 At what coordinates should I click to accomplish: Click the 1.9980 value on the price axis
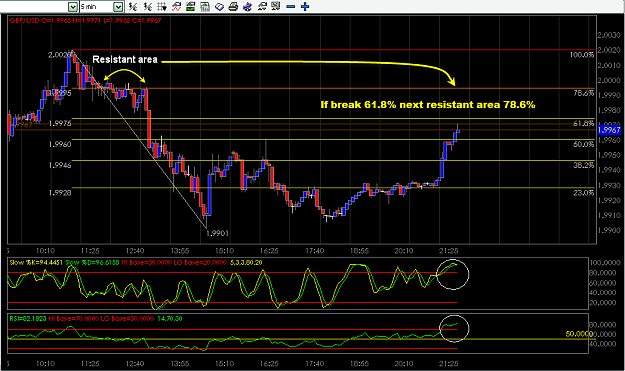coord(609,110)
